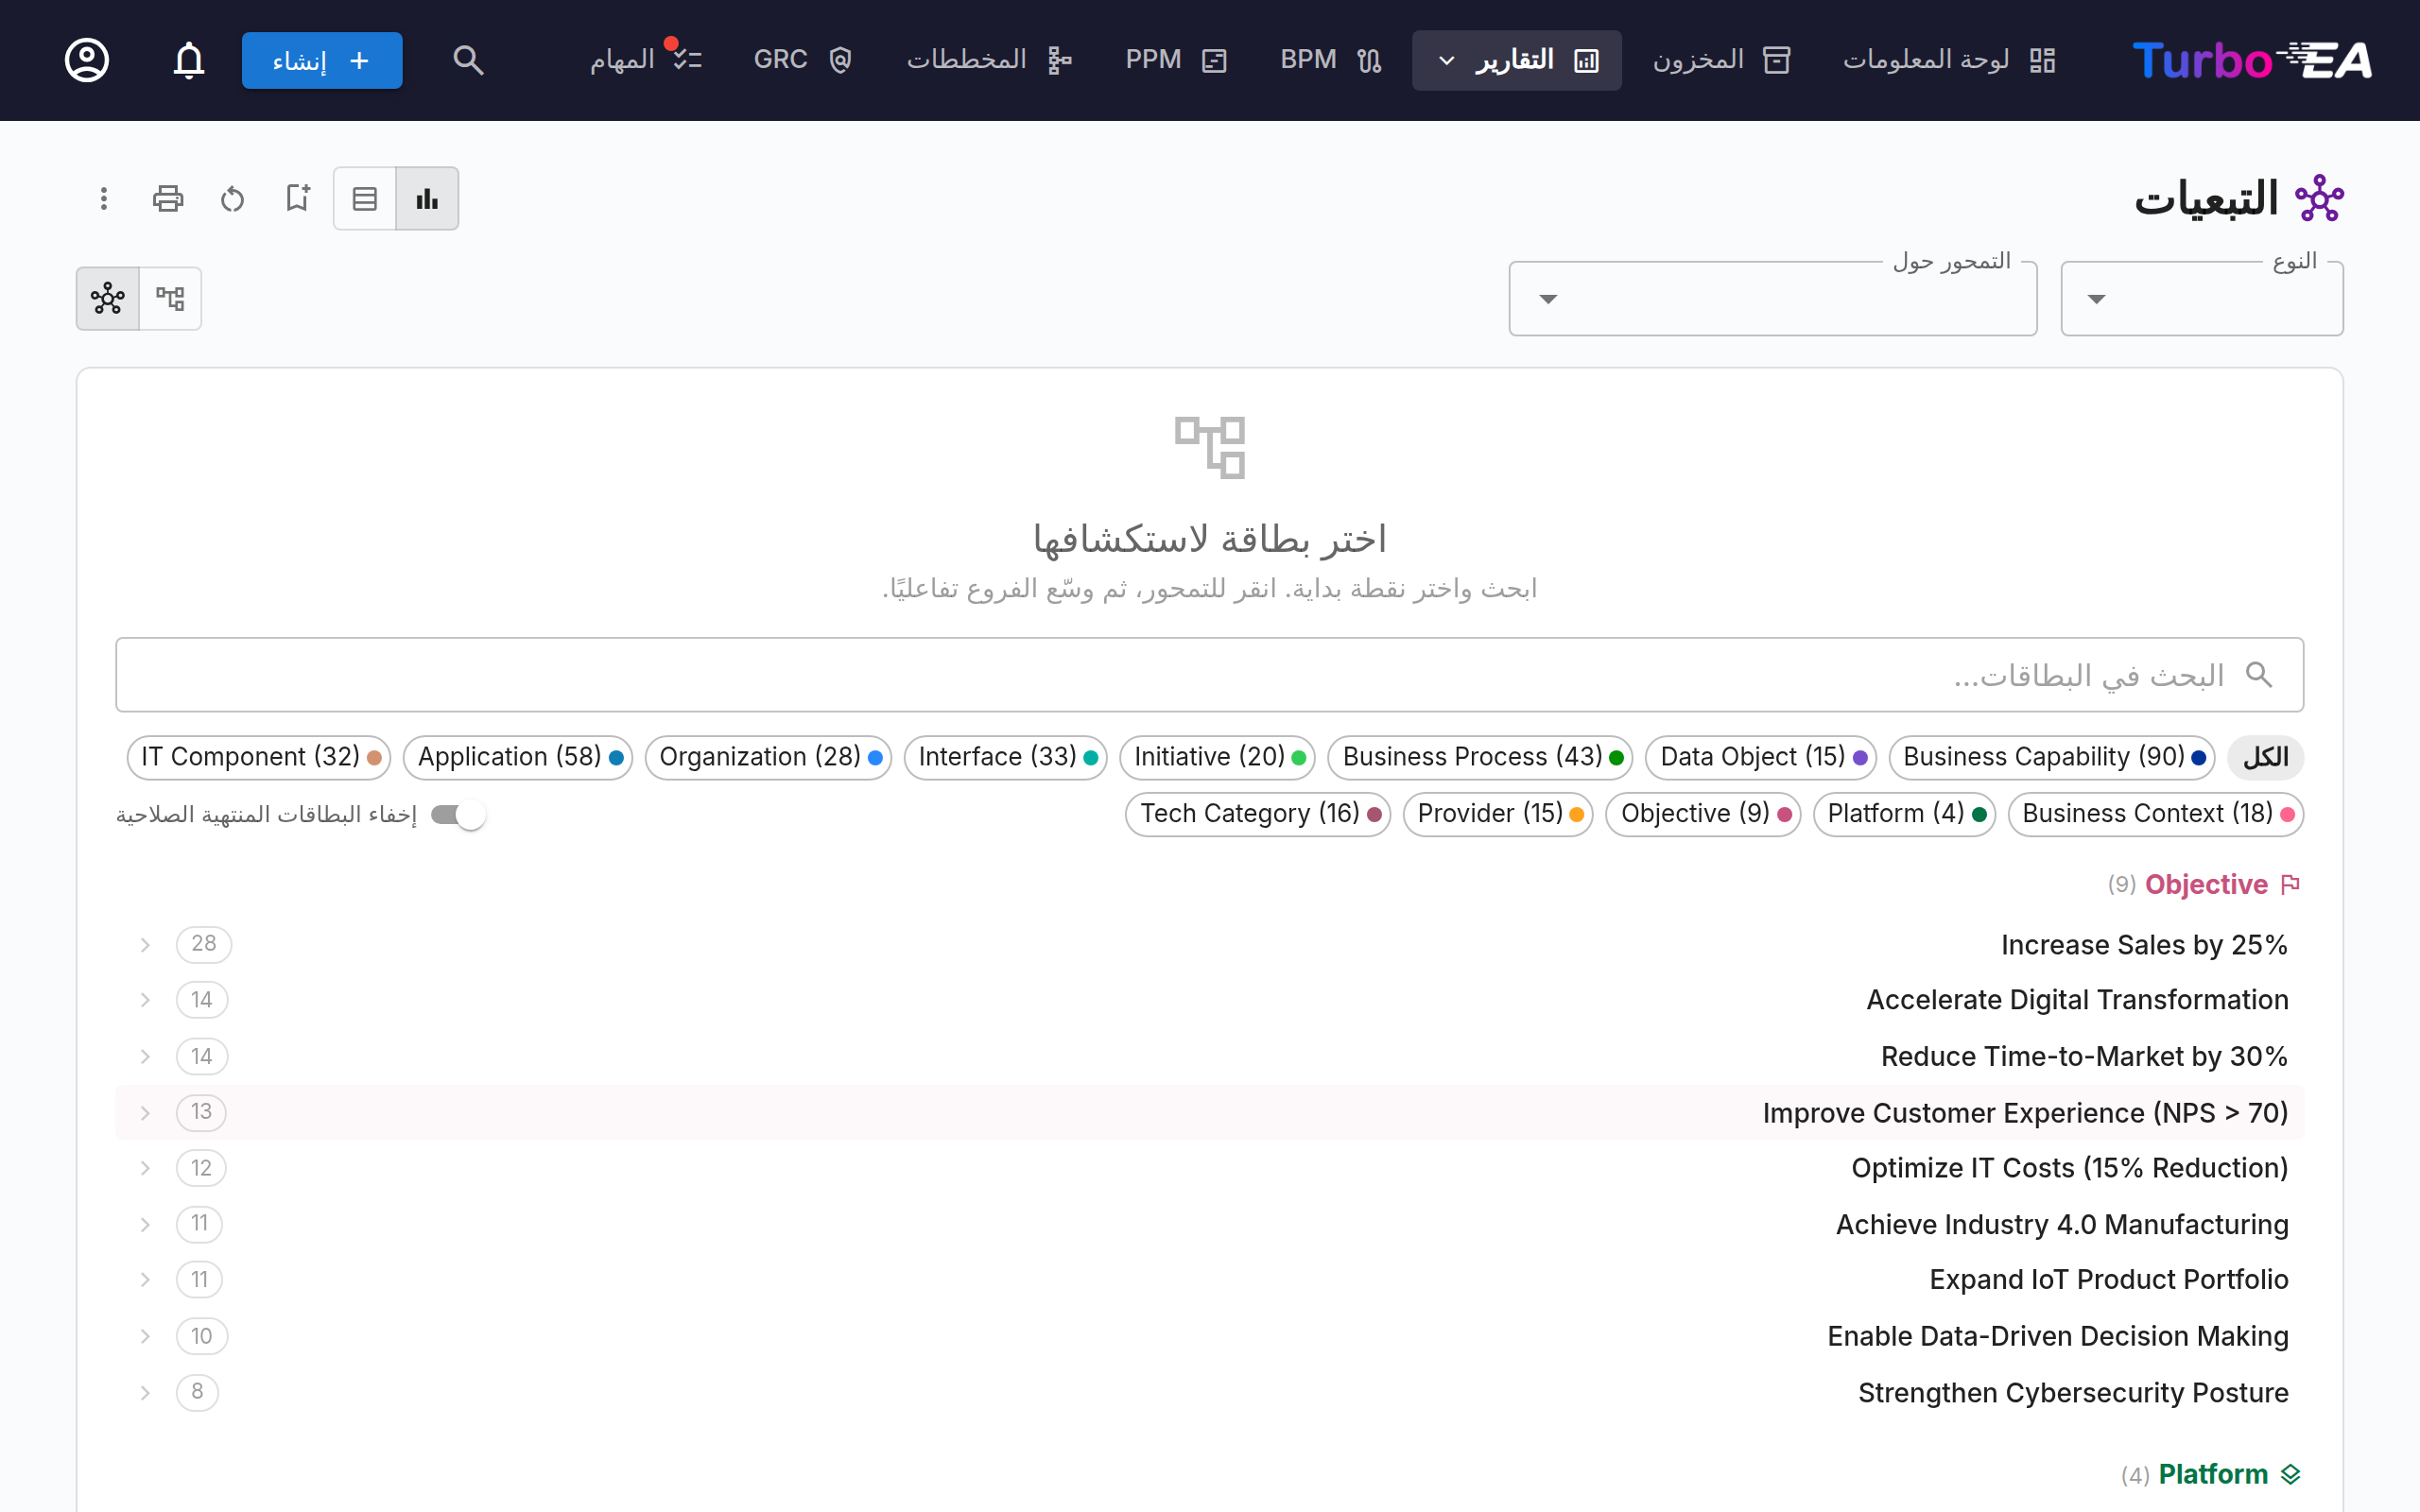This screenshot has width=2420, height=1512.
Task: Select Strengthen Cybersecurity Posture
Action: click(1210, 1392)
